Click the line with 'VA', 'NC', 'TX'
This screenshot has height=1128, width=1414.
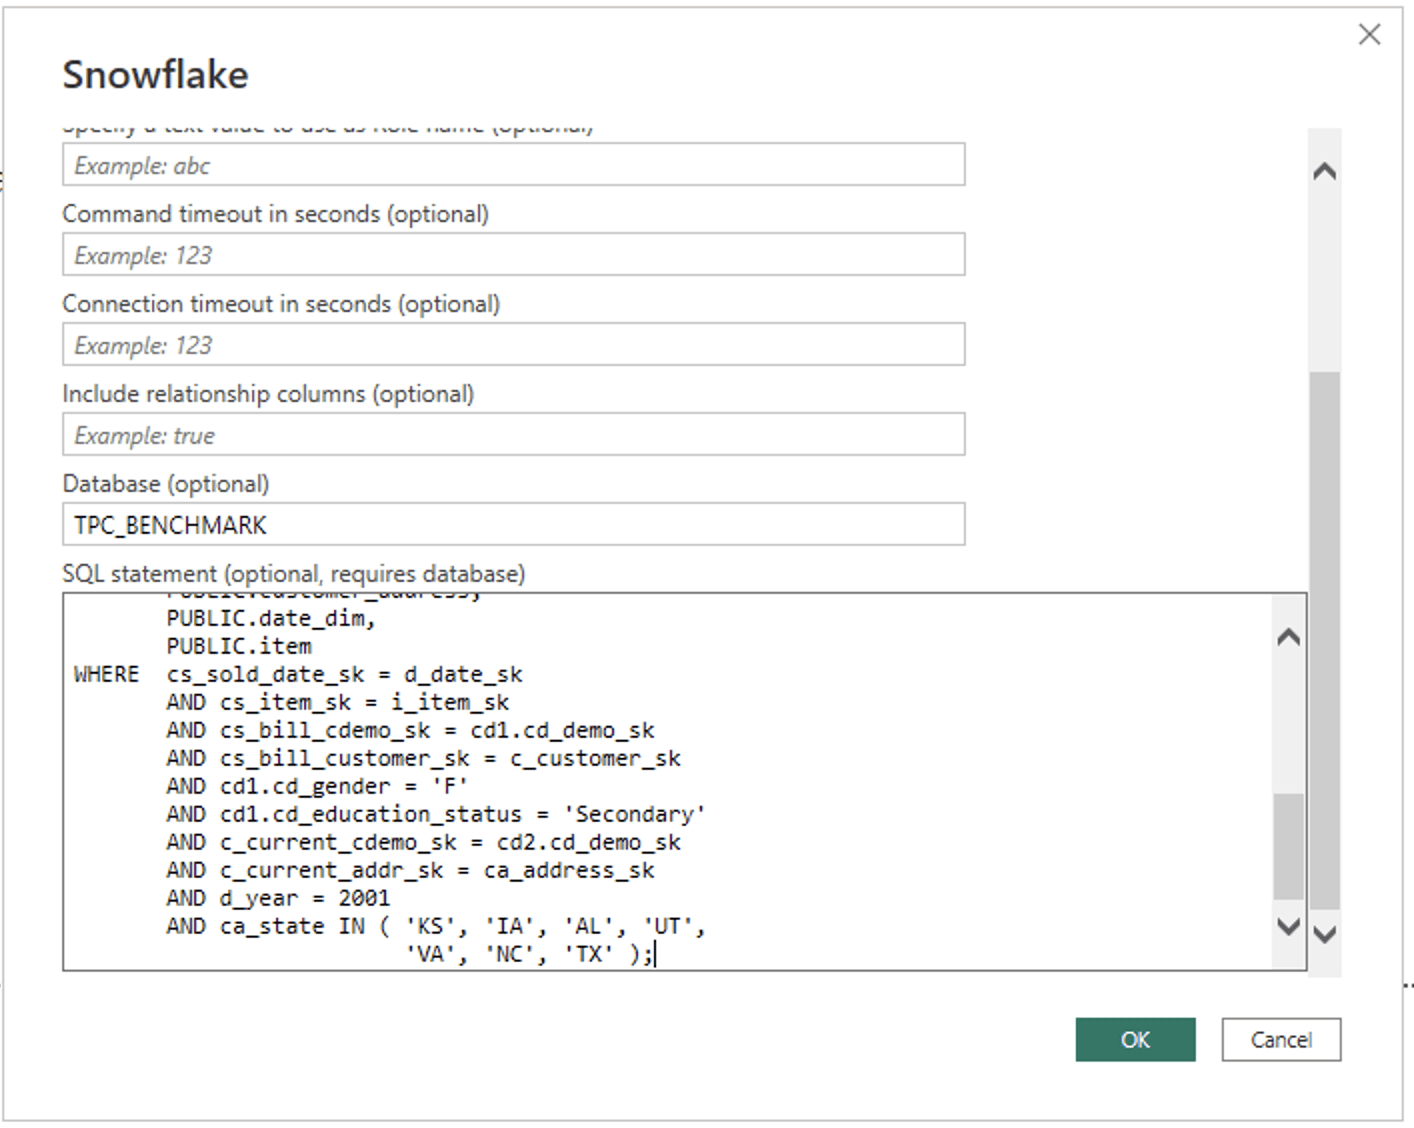click(529, 954)
